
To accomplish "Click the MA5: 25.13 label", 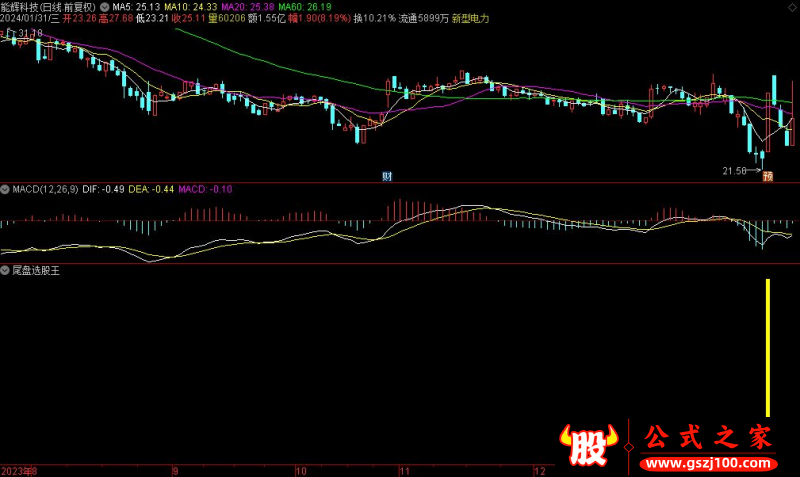I will point(136,7).
